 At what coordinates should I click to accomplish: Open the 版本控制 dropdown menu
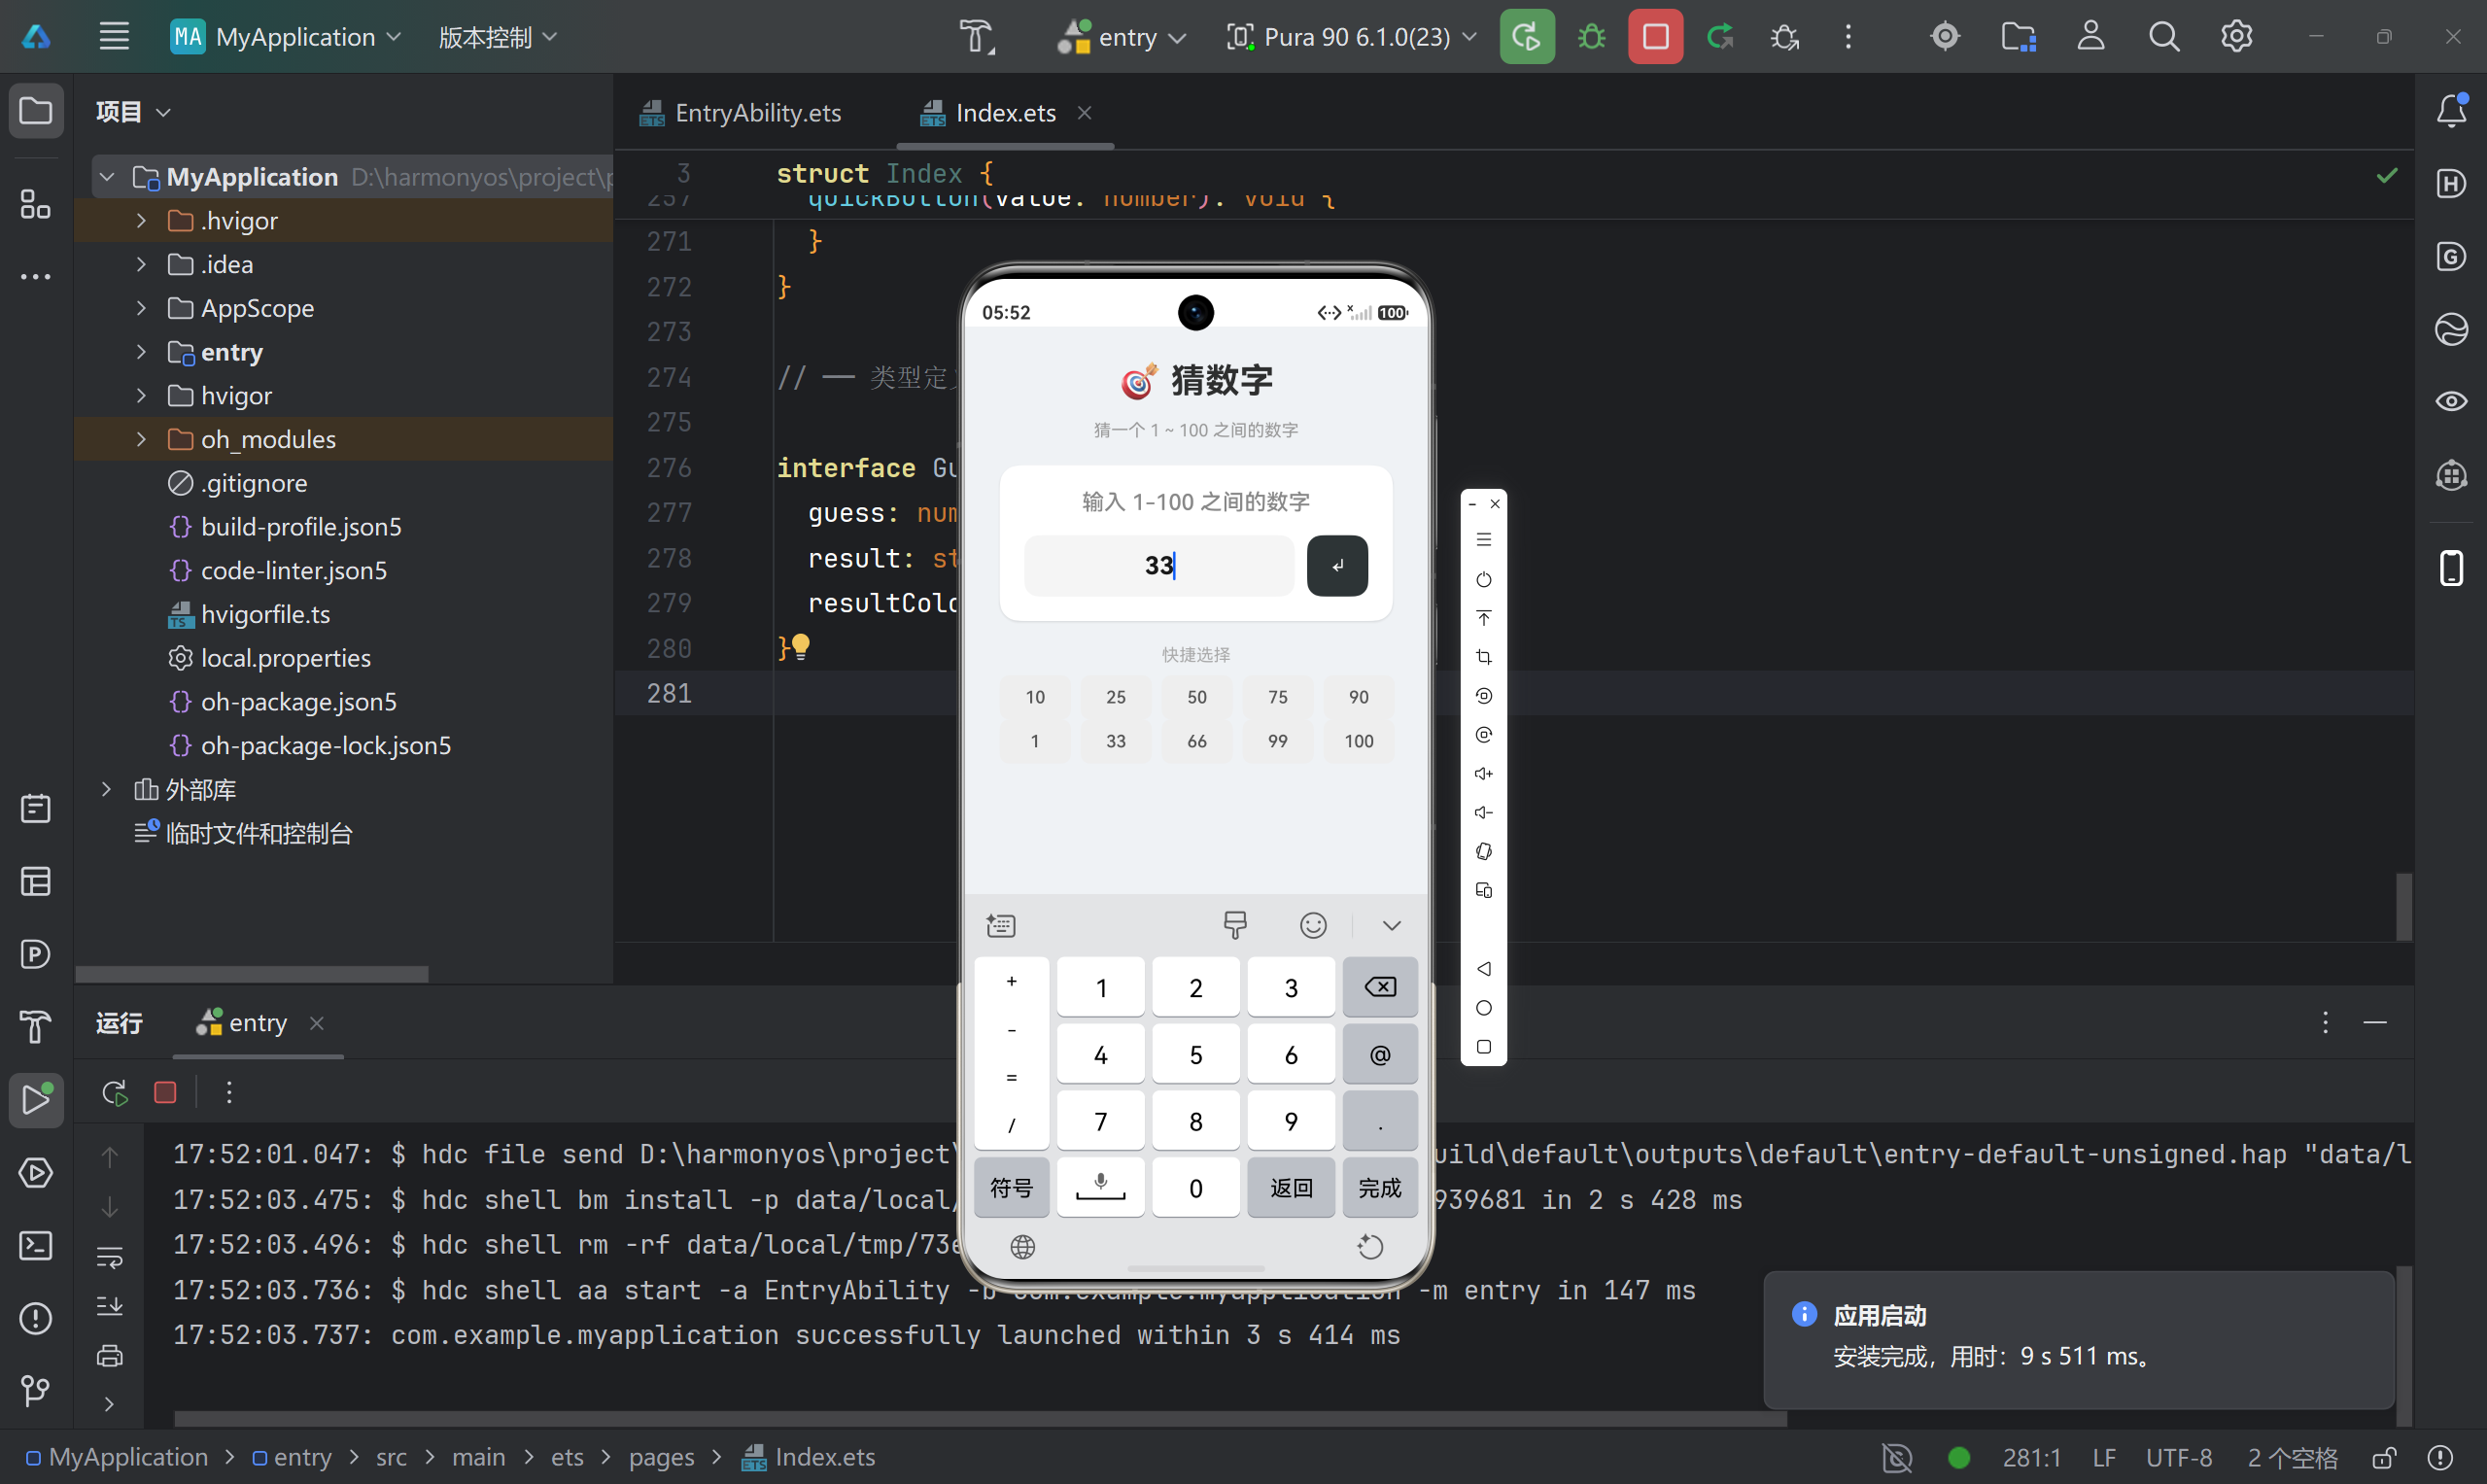coord(497,37)
